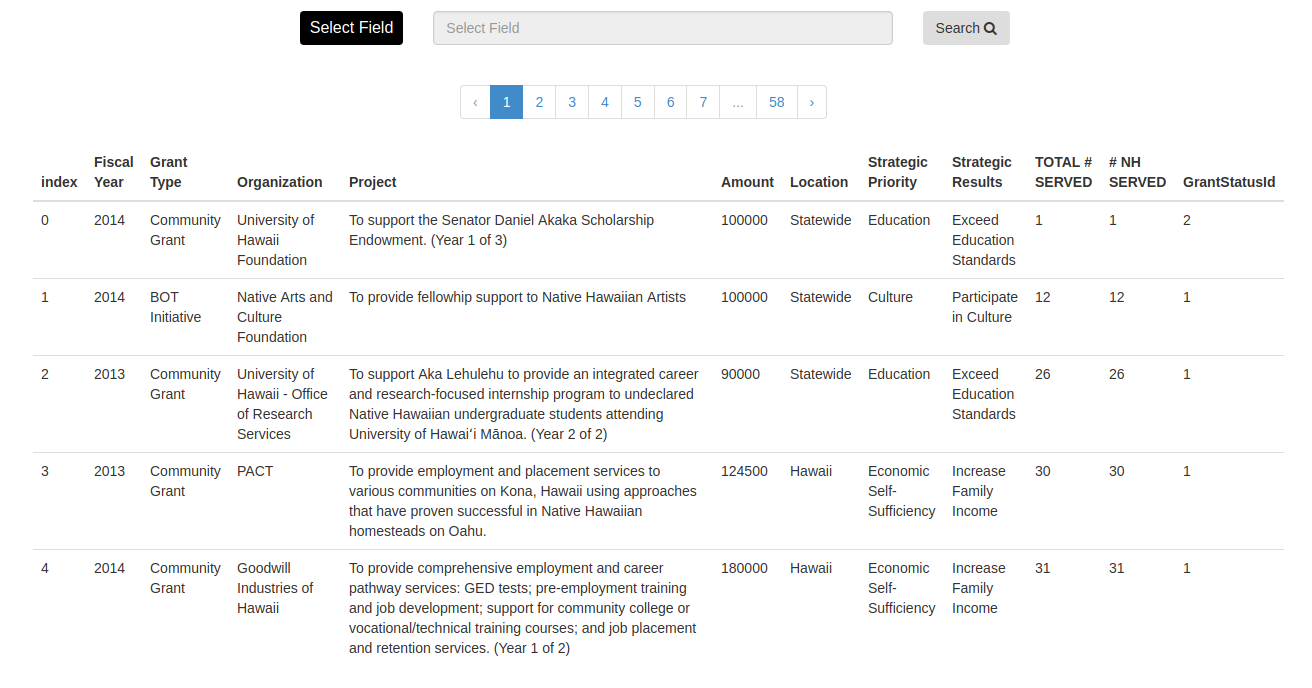Click the Fiscal Year column header

(x=113, y=172)
